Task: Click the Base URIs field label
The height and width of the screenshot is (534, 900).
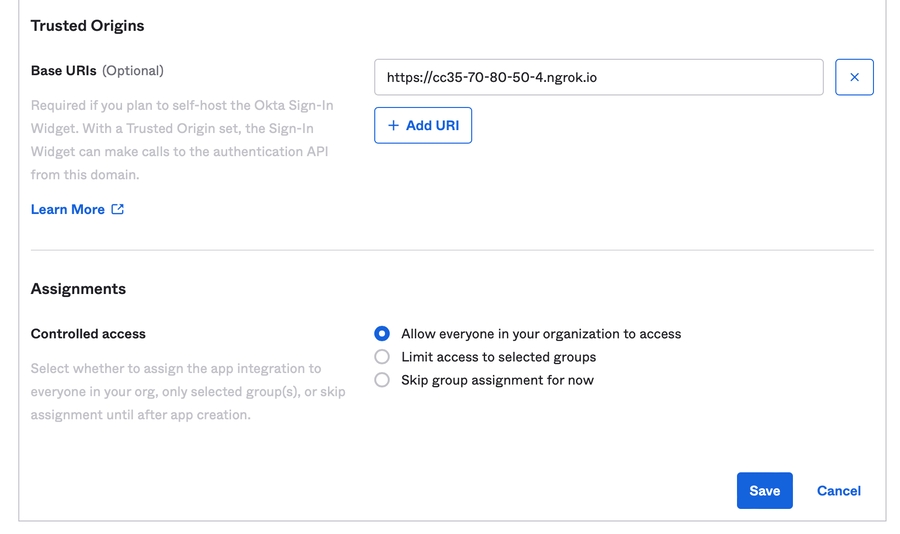Action: (x=63, y=71)
